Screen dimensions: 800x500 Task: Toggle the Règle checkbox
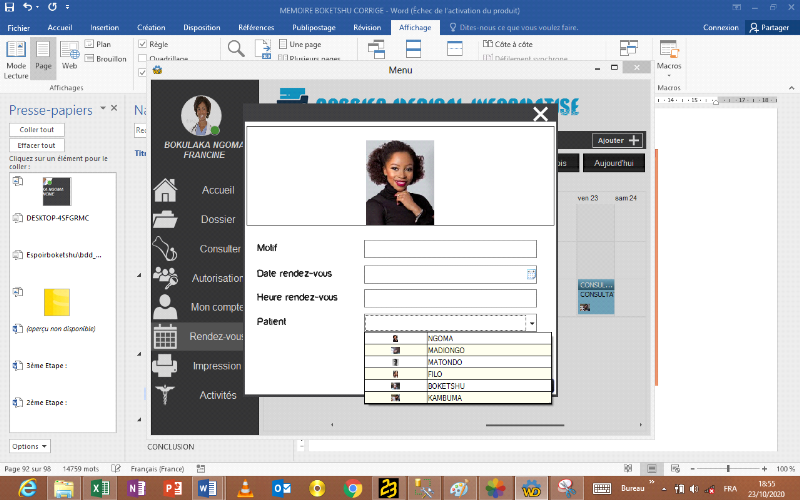143,44
